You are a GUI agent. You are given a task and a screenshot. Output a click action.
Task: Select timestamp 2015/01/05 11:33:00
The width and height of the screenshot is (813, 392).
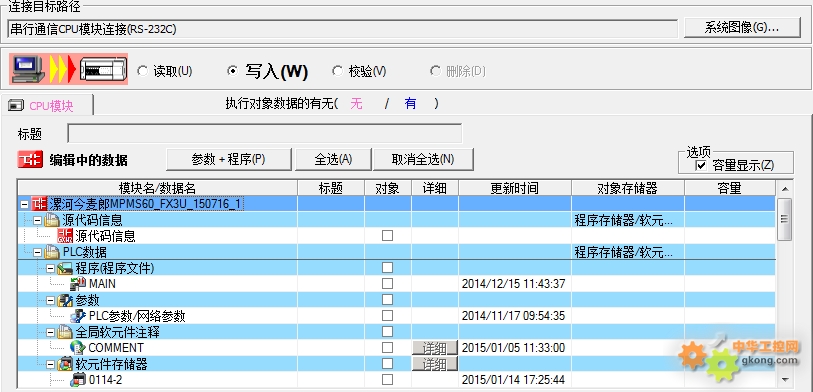click(513, 348)
